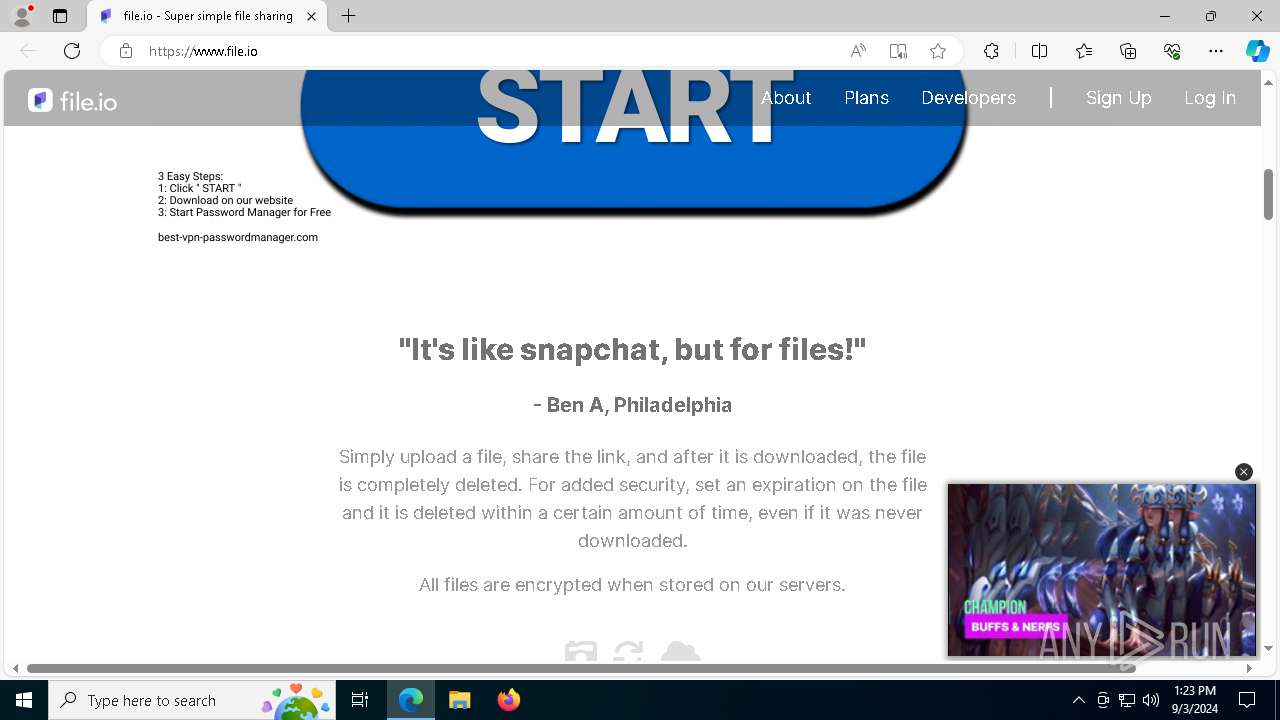Image resolution: width=1280 pixels, height=720 pixels.
Task: Open volume control in system tray
Action: (x=1151, y=700)
